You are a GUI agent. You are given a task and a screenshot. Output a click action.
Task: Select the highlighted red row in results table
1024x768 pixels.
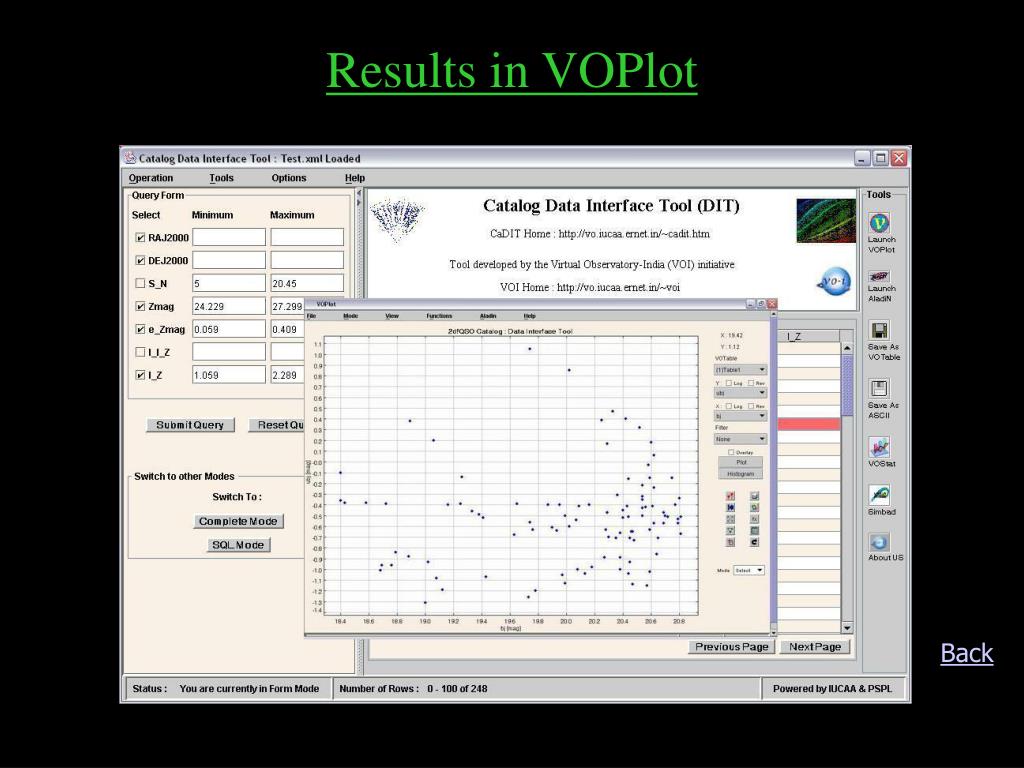tap(808, 424)
